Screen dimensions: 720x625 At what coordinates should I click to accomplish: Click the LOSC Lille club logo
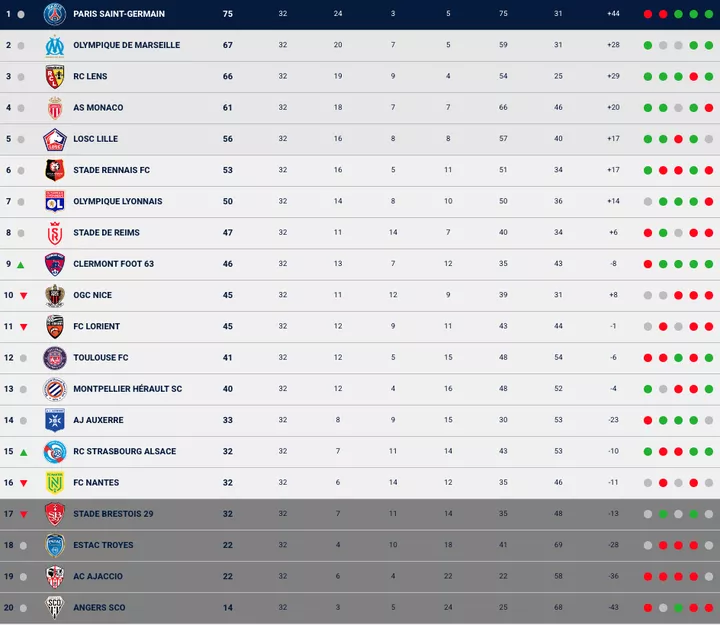coord(54,139)
